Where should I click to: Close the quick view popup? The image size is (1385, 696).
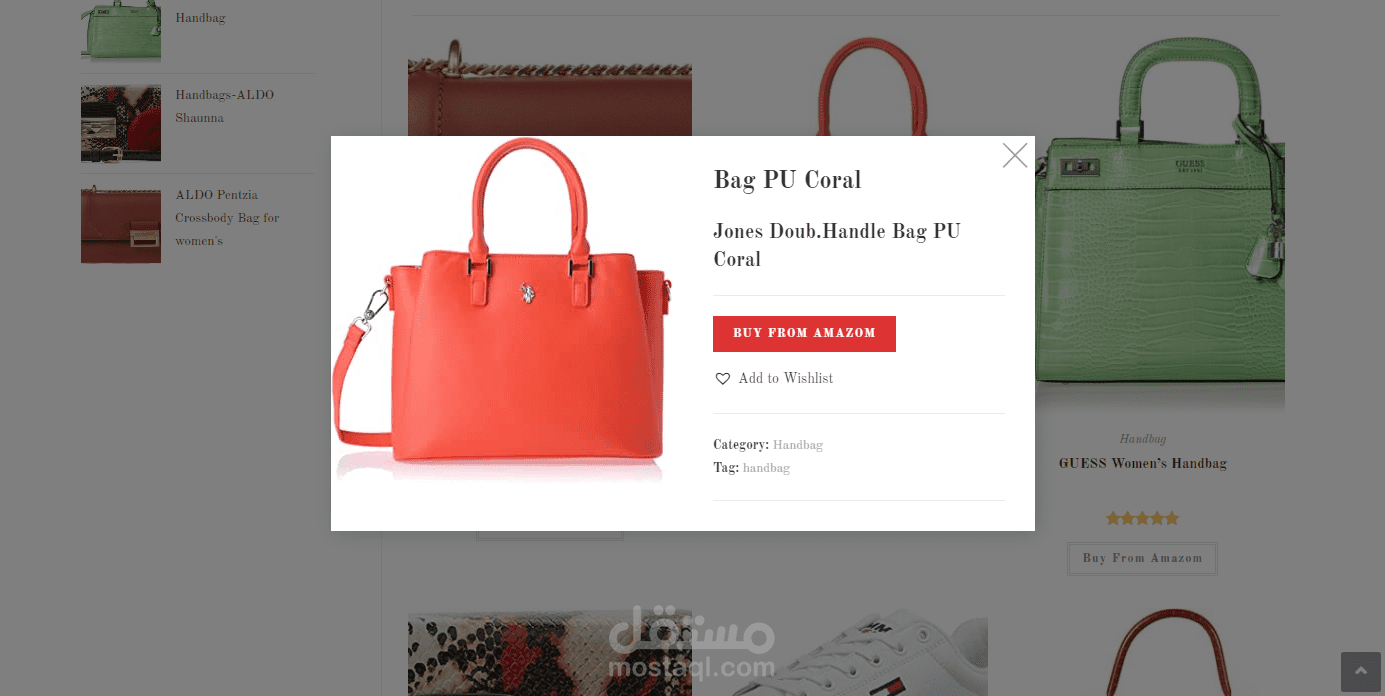click(1015, 155)
